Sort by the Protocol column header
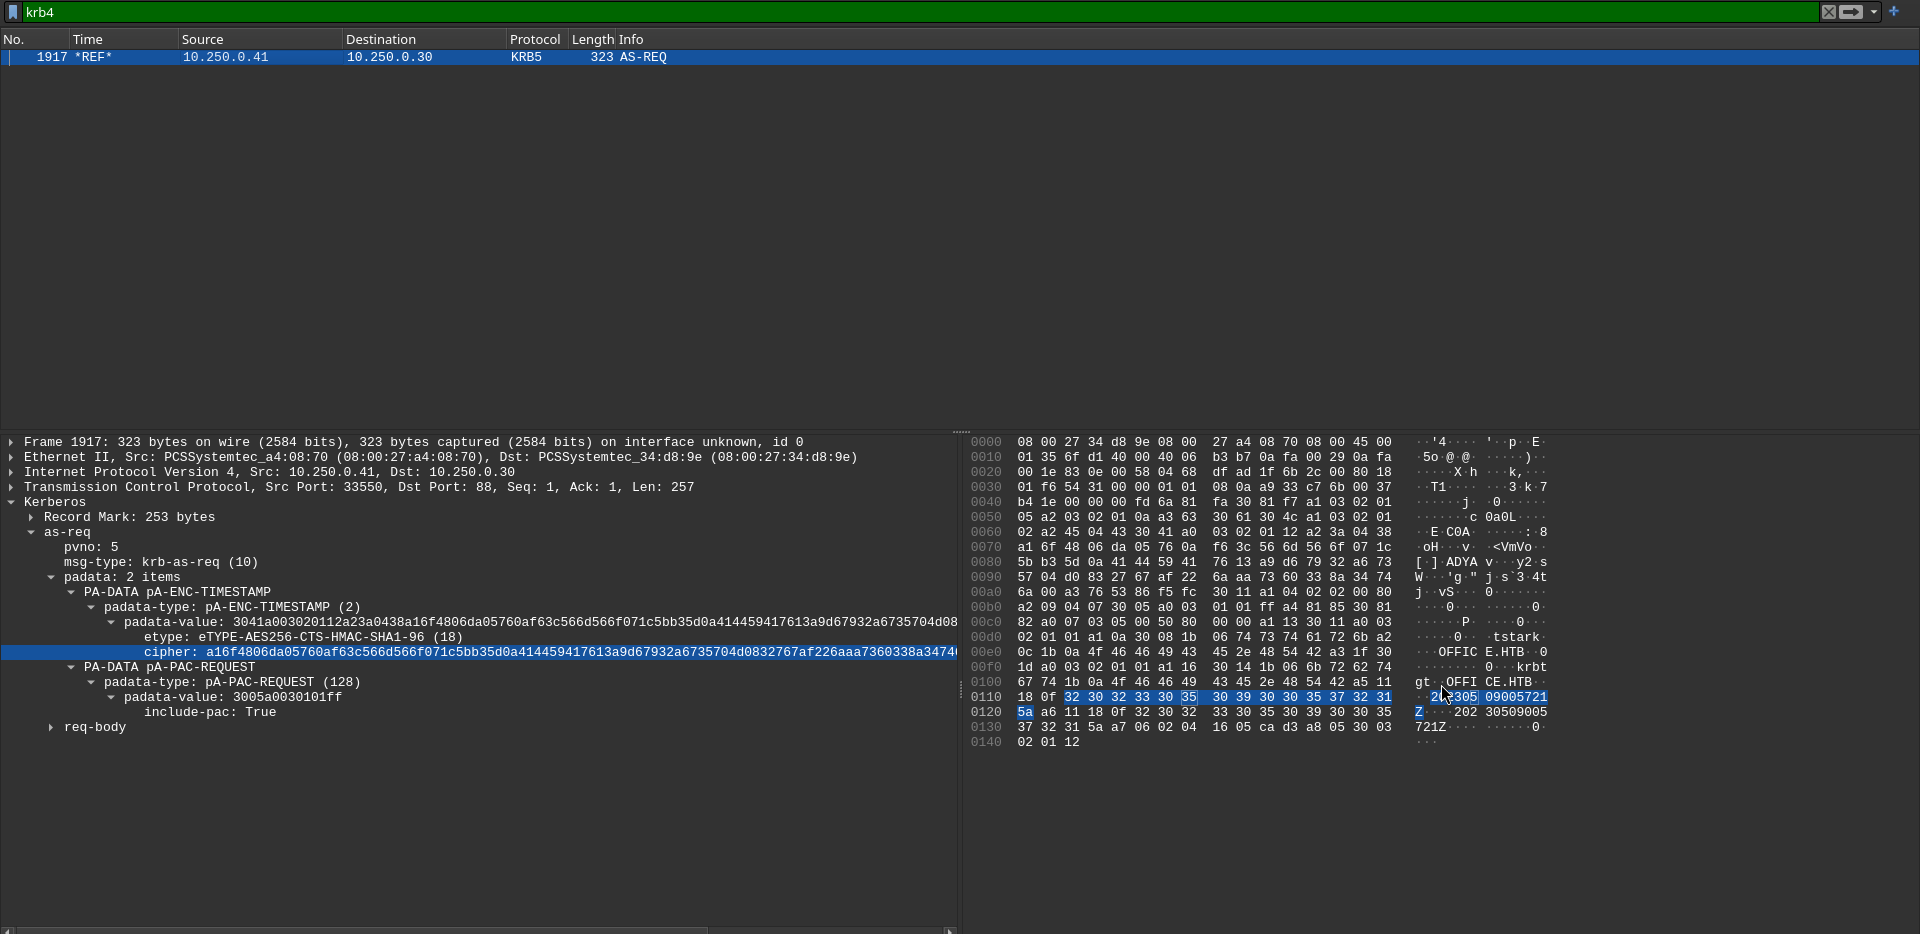Screen dimensions: 1920x934 click(535, 39)
